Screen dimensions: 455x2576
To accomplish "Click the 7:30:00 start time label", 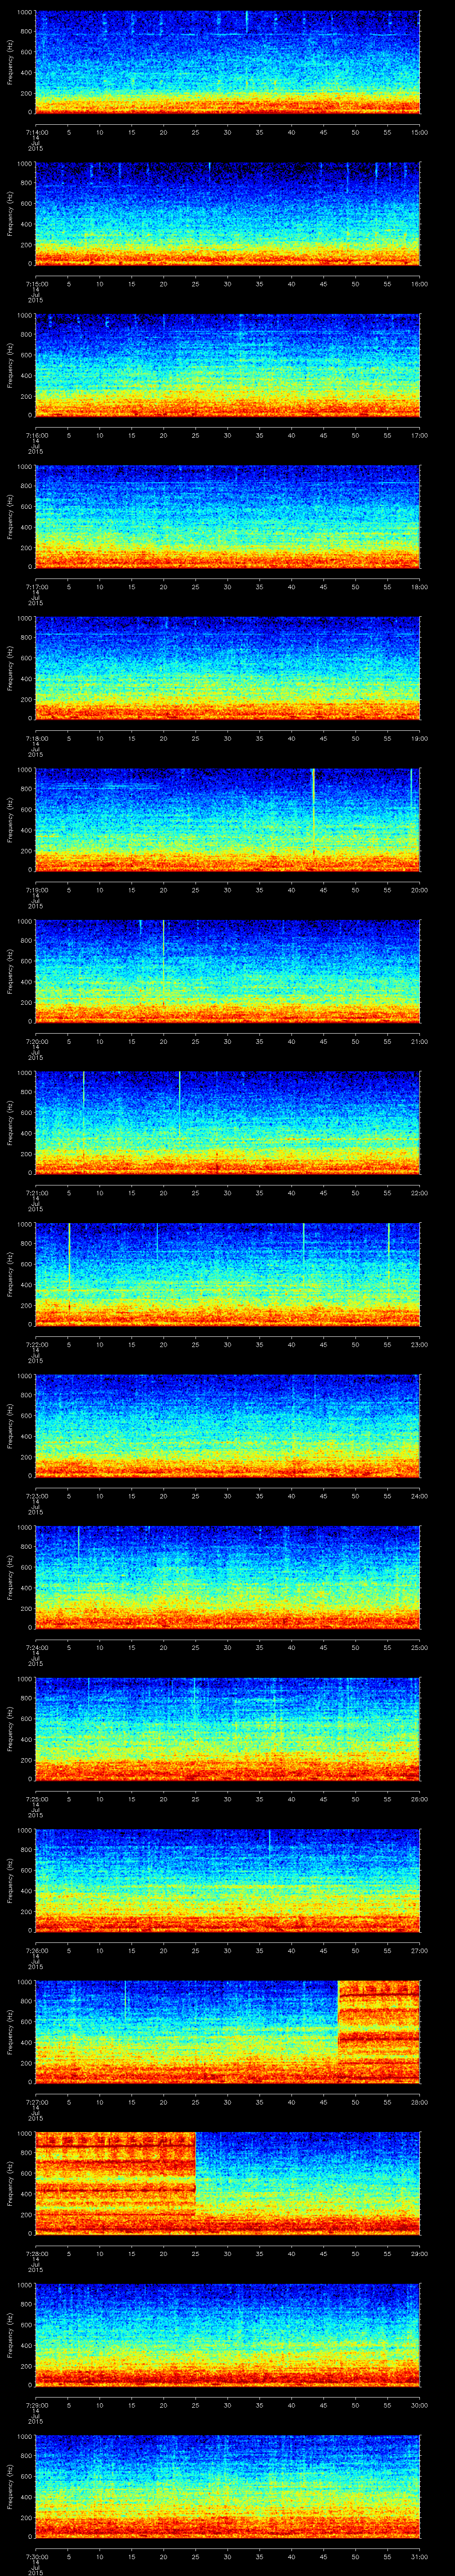I will click(x=36, y=2556).
